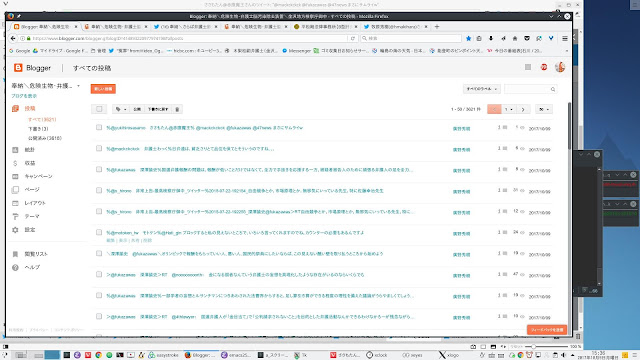
Task: Click the magnifier icon in Blogger search box
Action: point(553,89)
